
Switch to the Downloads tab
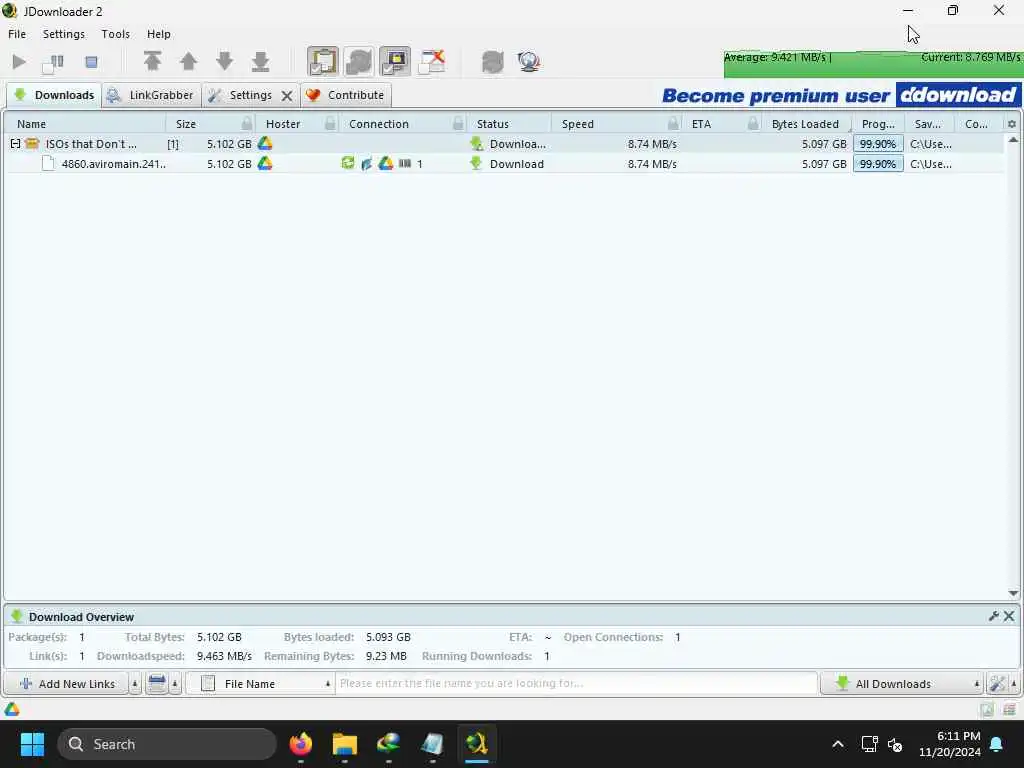point(54,95)
